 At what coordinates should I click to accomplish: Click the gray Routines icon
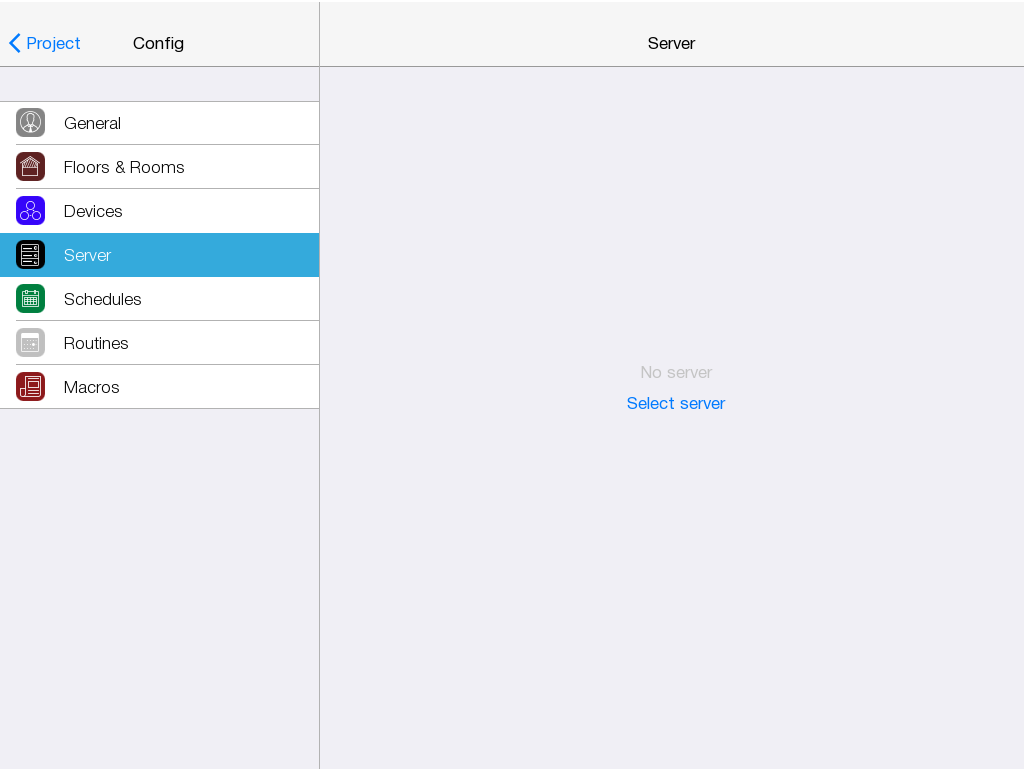tap(30, 343)
